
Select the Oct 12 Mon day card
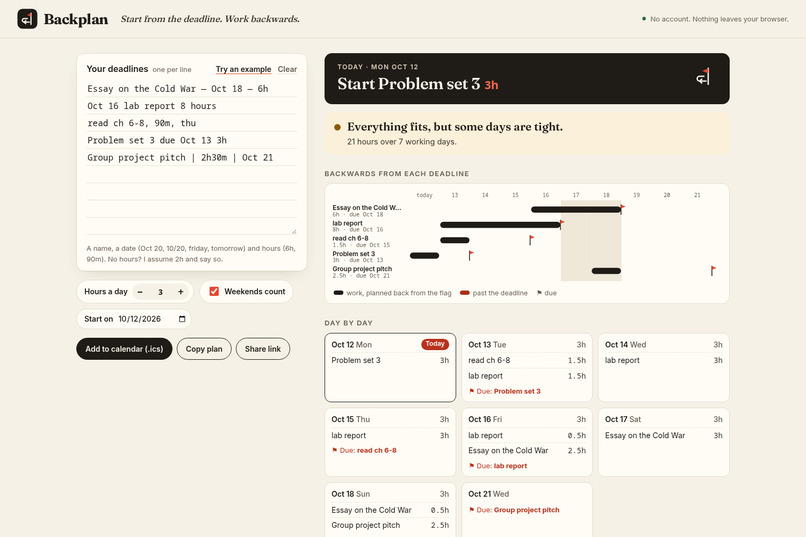(x=390, y=367)
